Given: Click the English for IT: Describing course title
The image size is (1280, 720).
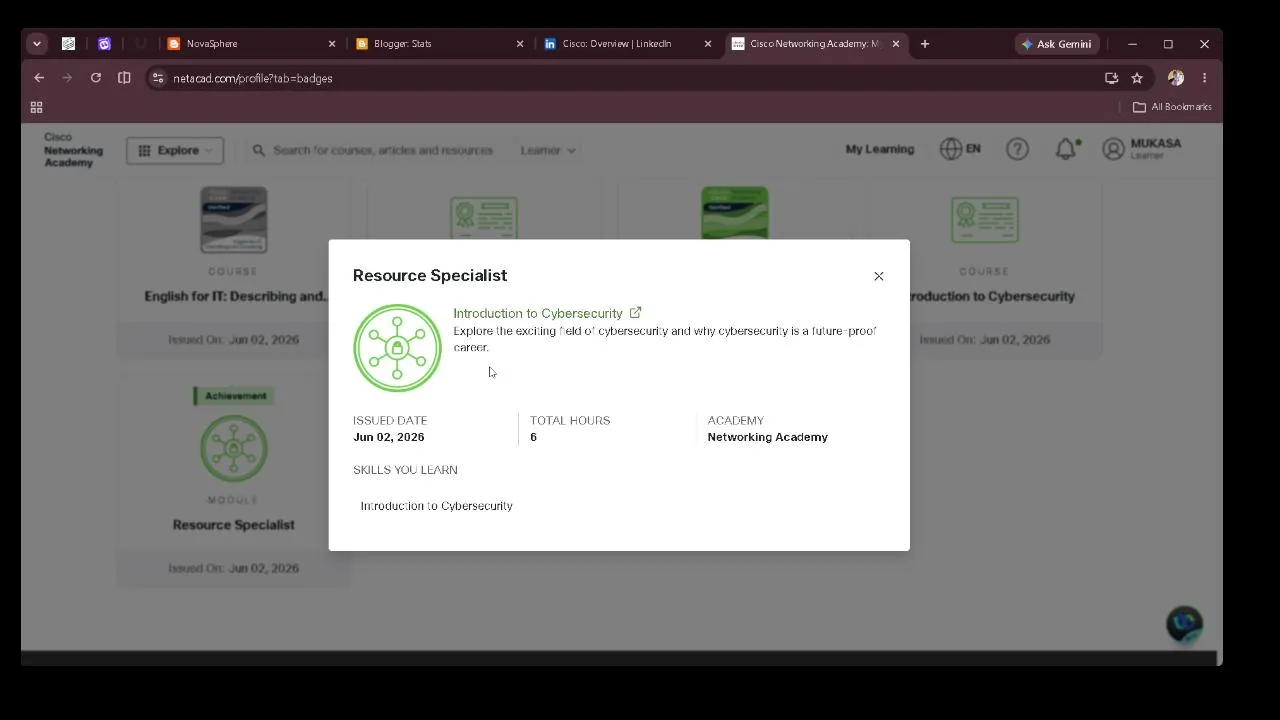Looking at the screenshot, I should point(237,296).
